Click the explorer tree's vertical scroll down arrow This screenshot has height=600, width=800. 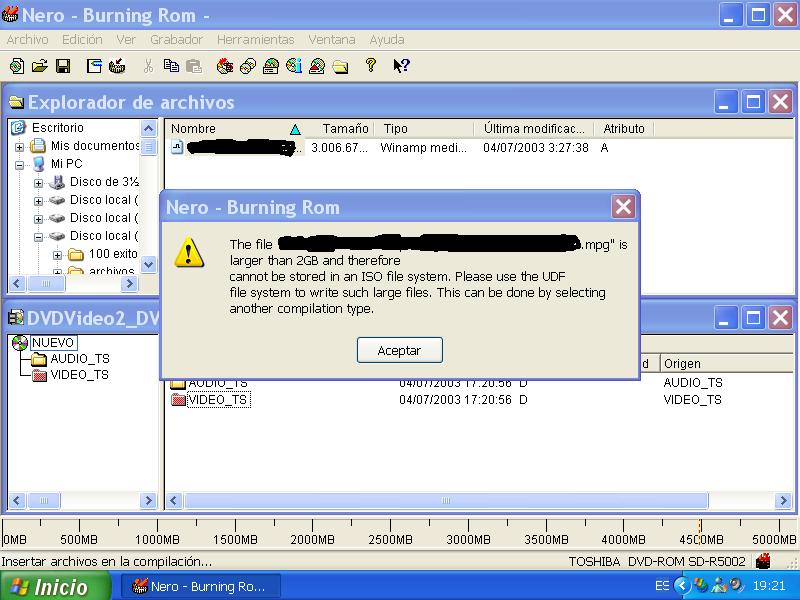148,265
